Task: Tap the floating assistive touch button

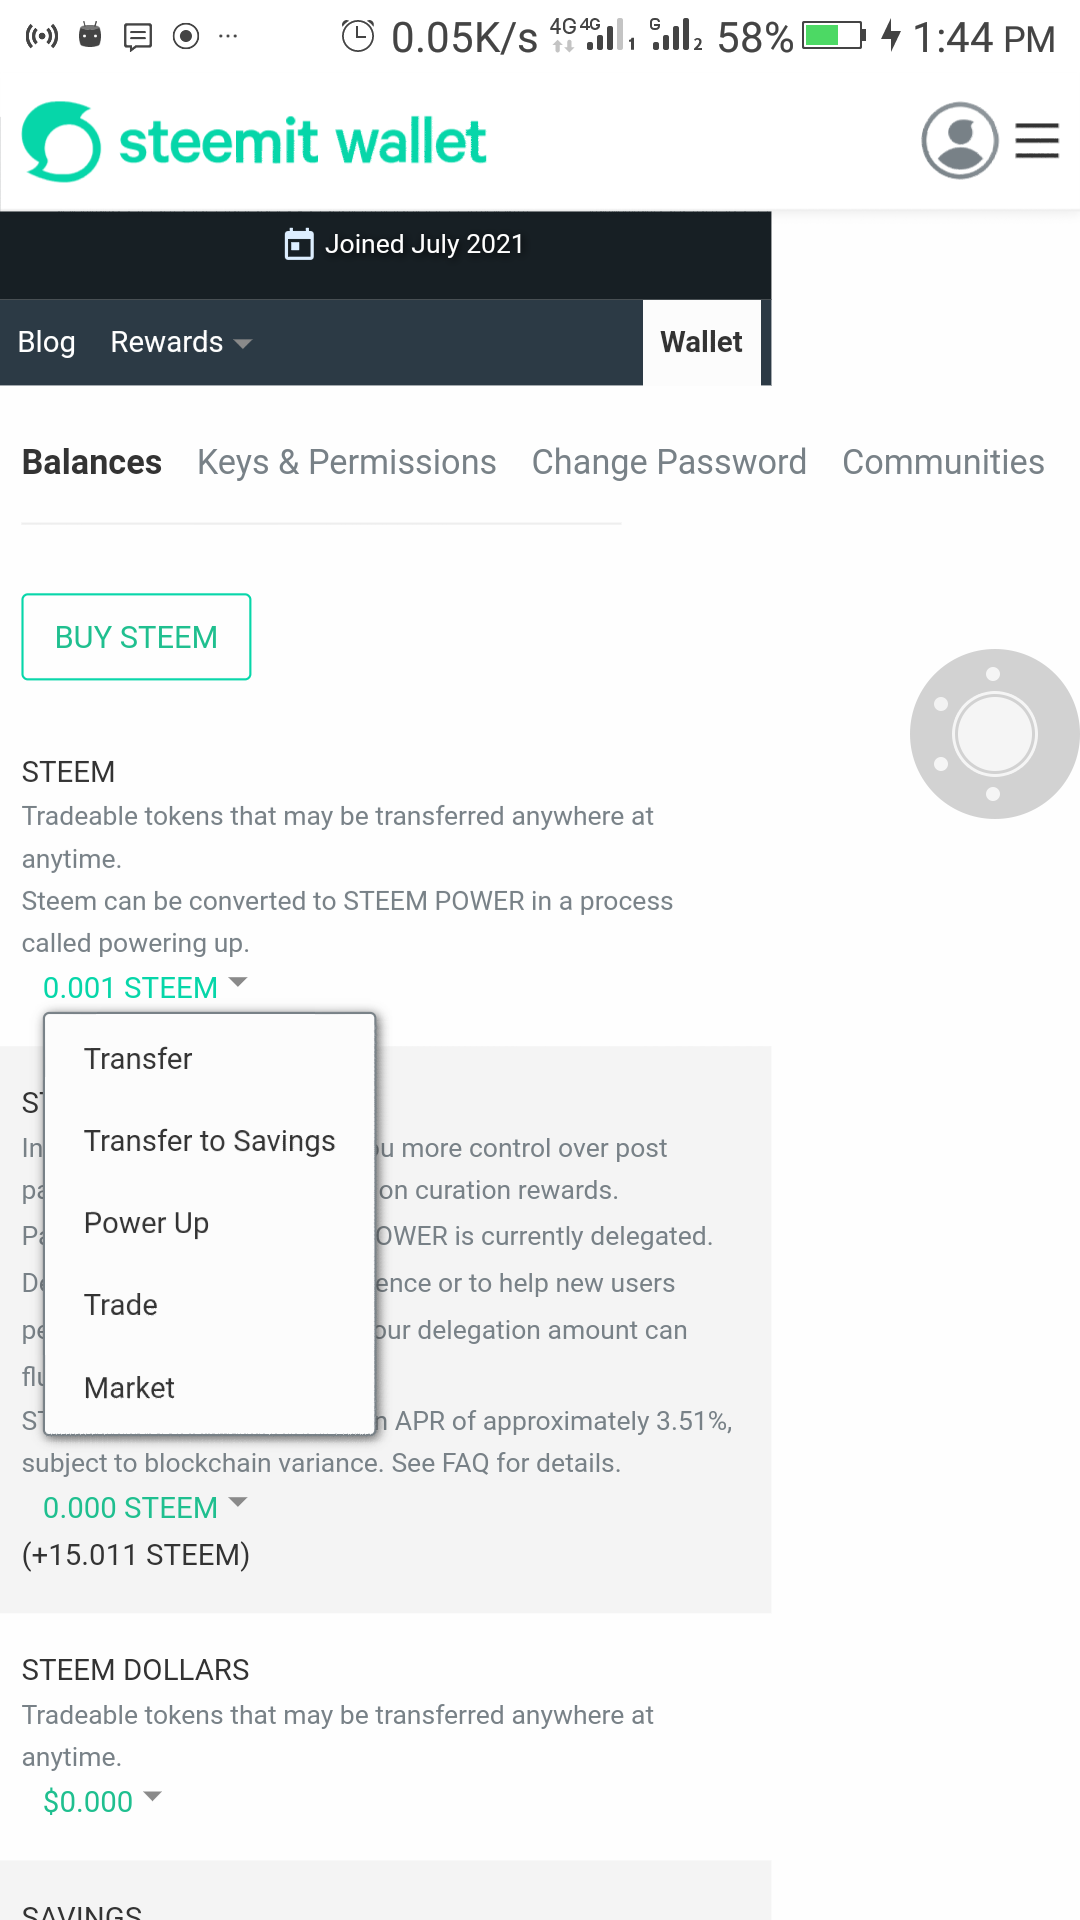Action: coord(994,734)
